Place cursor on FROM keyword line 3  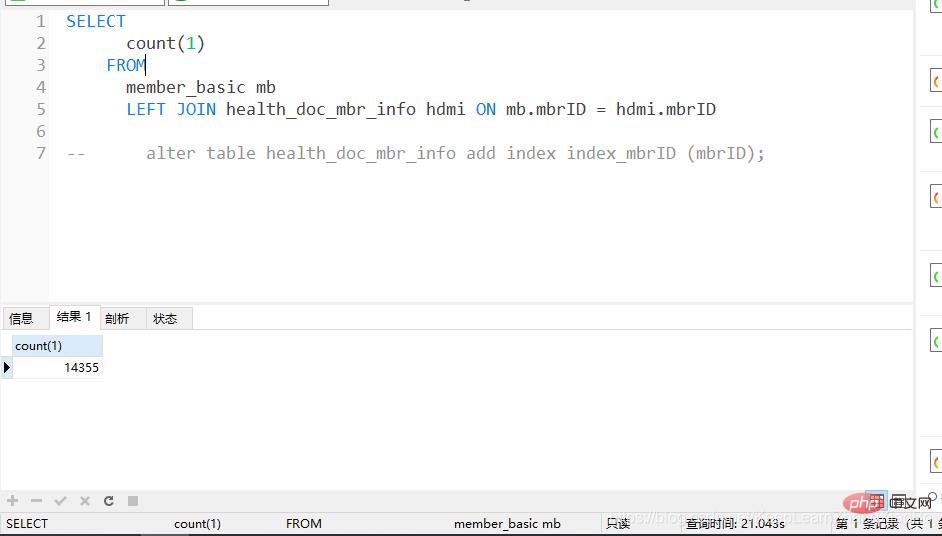(126, 65)
